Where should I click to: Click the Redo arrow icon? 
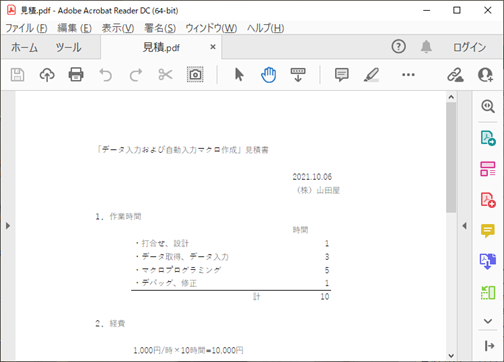pyautogui.click(x=136, y=75)
